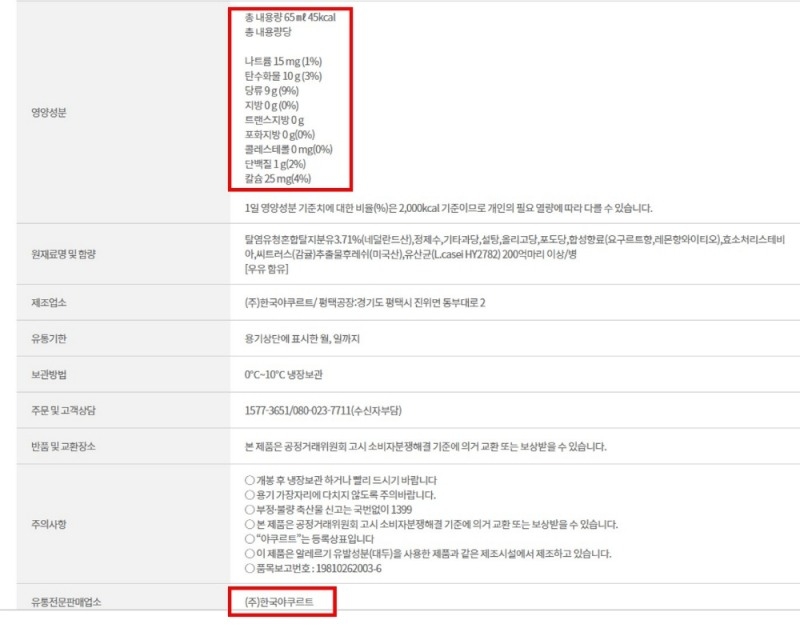Click the 영양성분 row label
The width and height of the screenshot is (800, 632).
(48, 114)
